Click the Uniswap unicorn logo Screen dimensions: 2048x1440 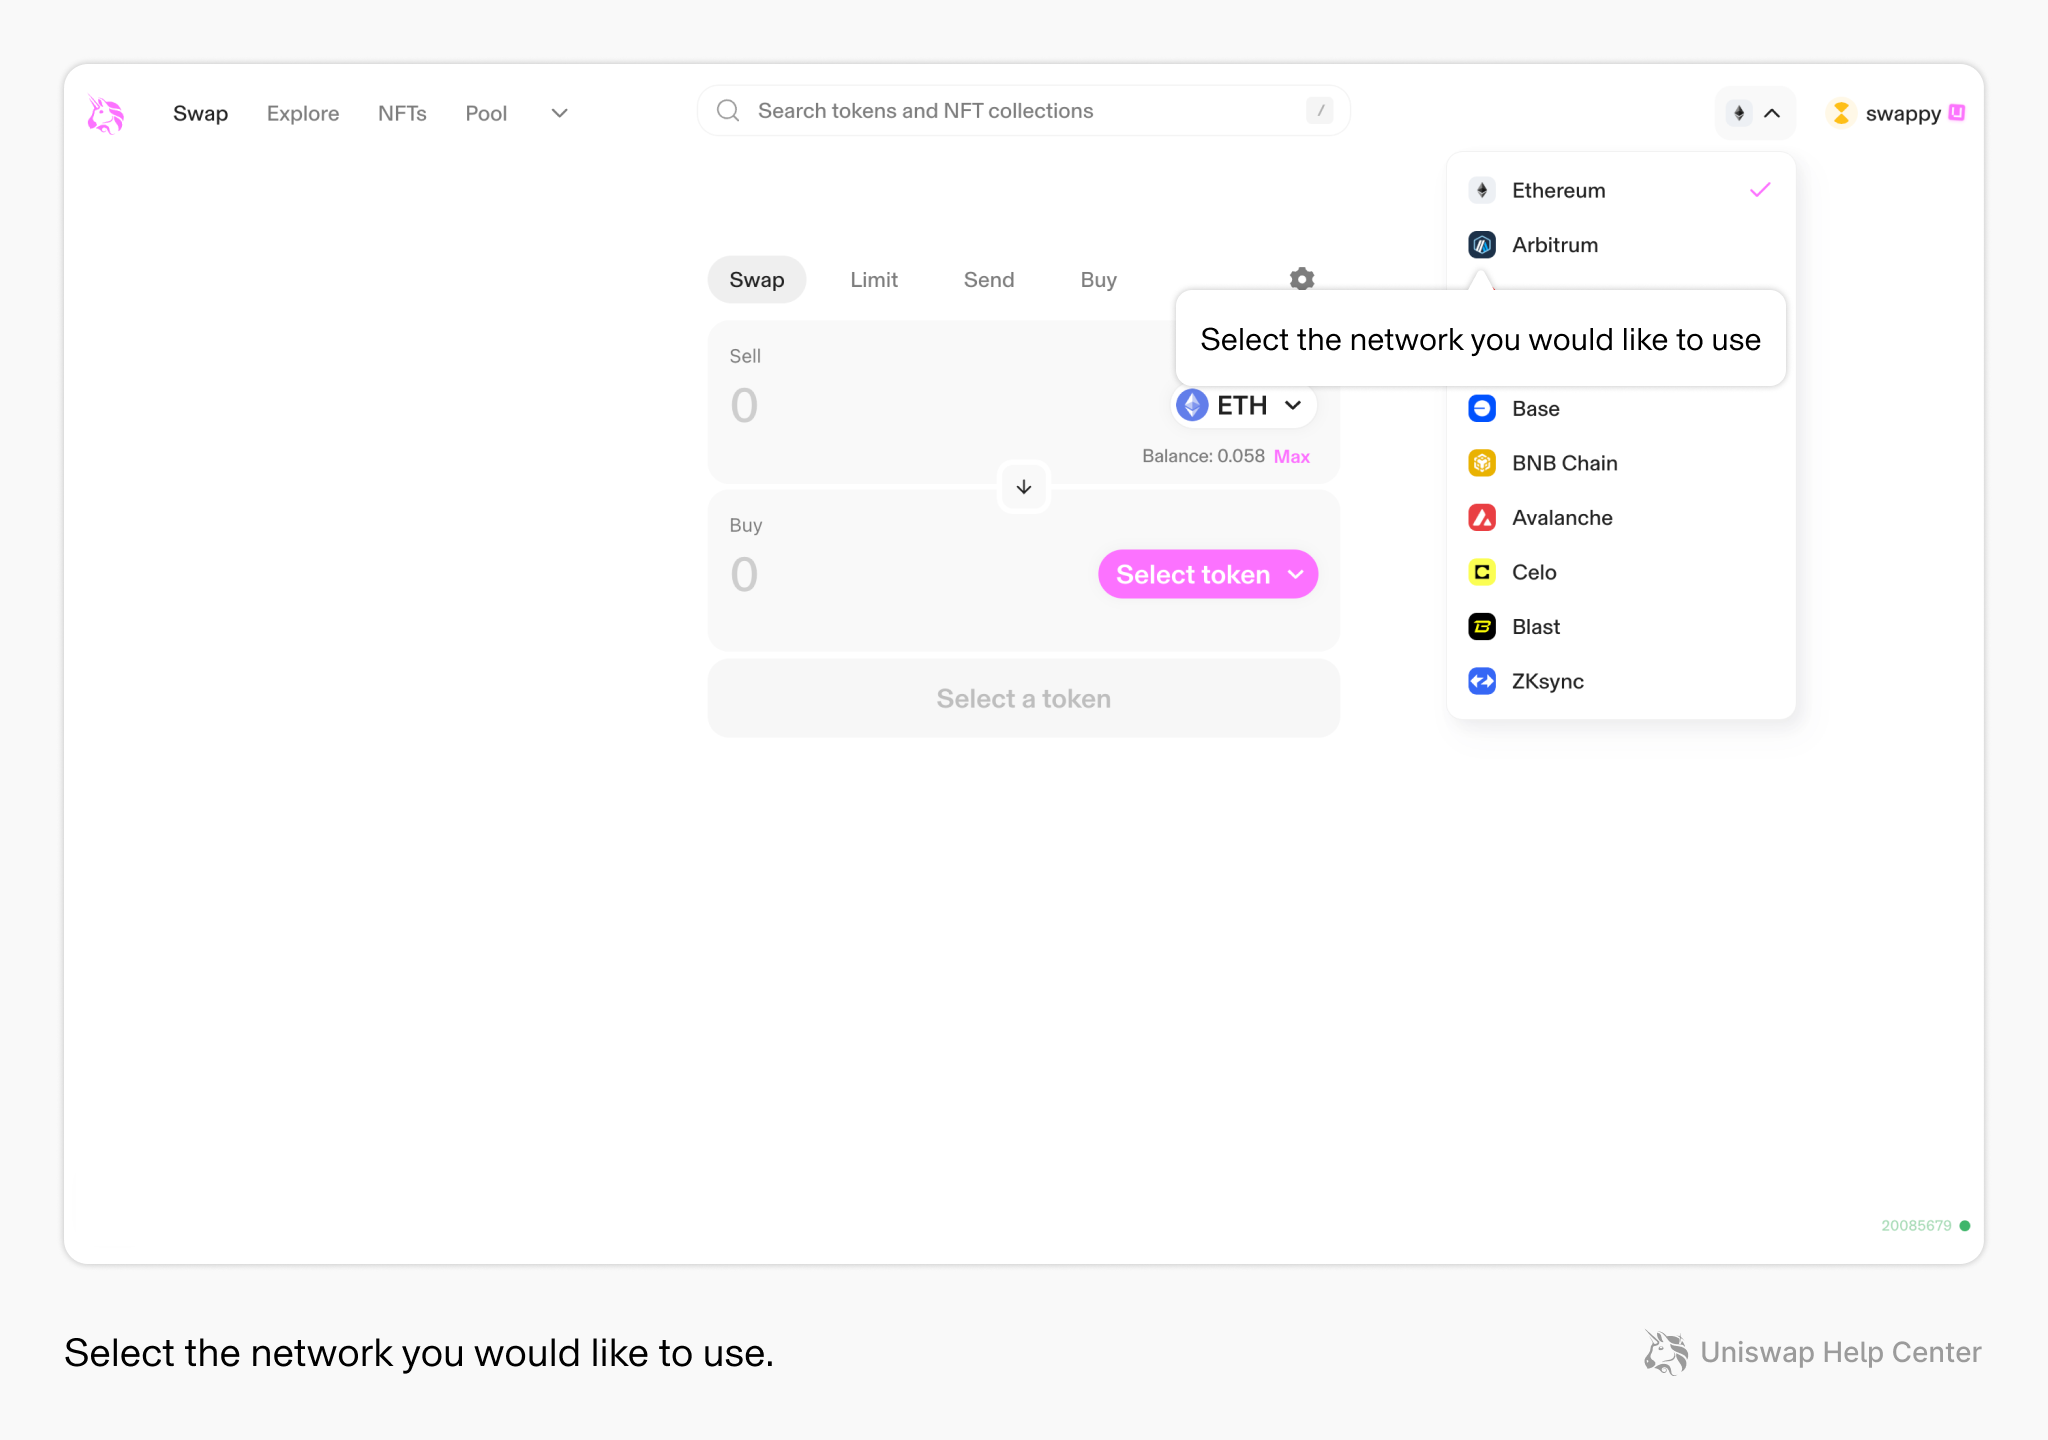[x=106, y=113]
